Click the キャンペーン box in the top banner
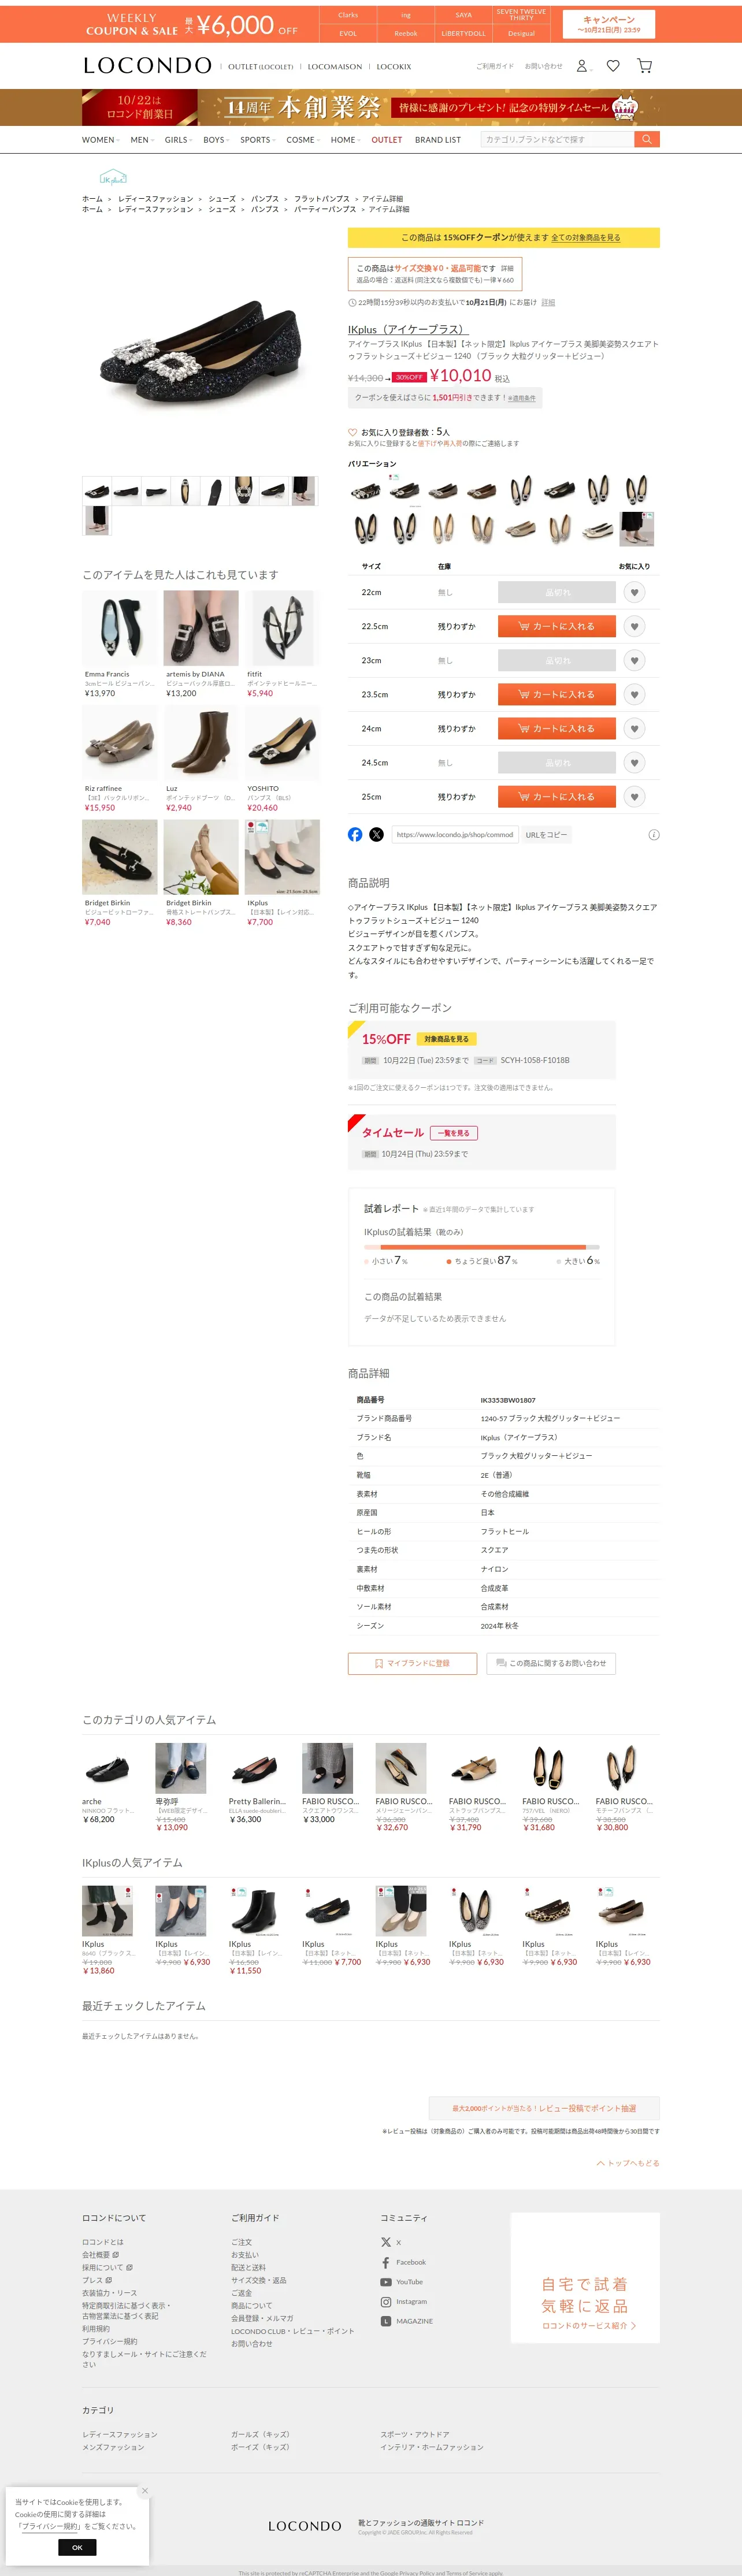 (609, 24)
